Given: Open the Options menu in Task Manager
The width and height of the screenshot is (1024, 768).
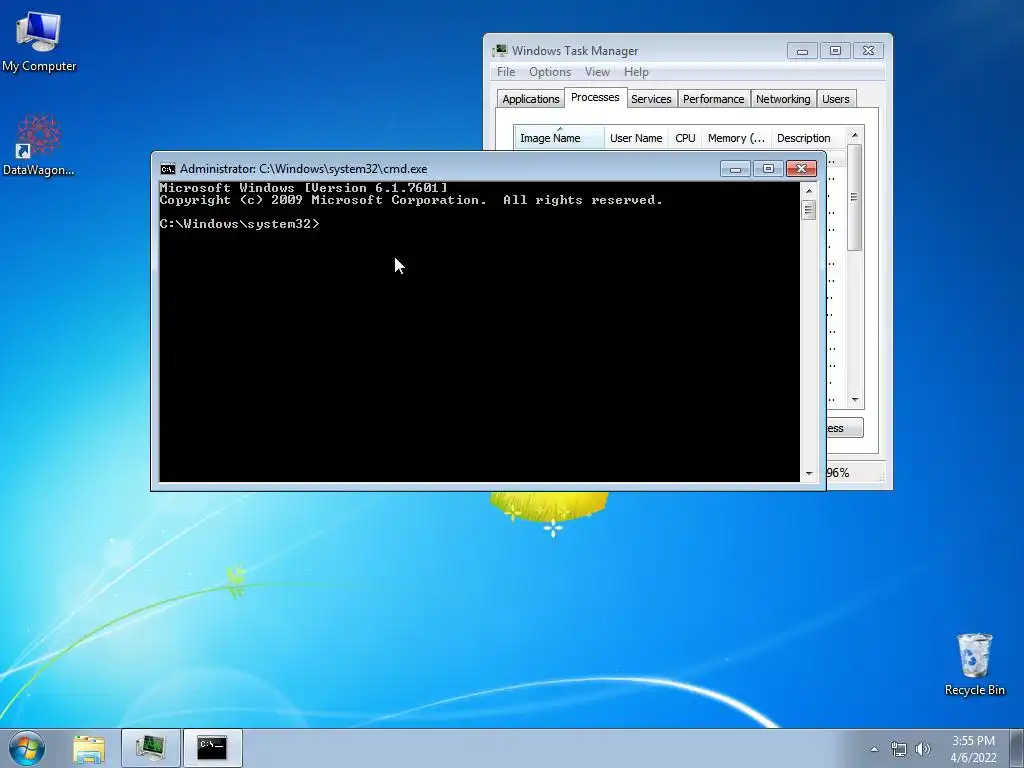Looking at the screenshot, I should click(x=550, y=72).
